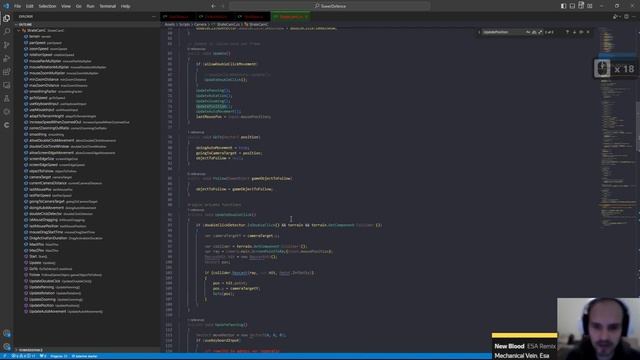Open the Testing flask icon
The height and width of the screenshot is (360, 640).
click(x=7, y=98)
